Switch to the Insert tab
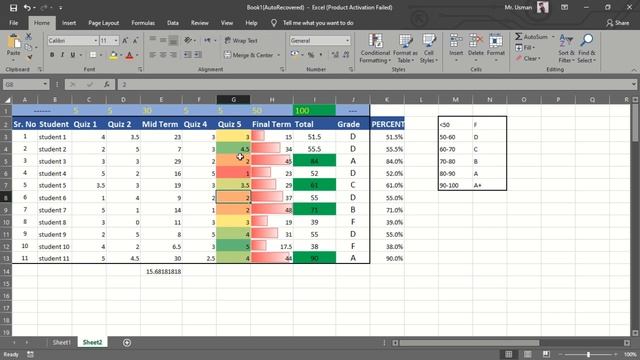Viewport: 640px width, 360px height. tap(69, 23)
